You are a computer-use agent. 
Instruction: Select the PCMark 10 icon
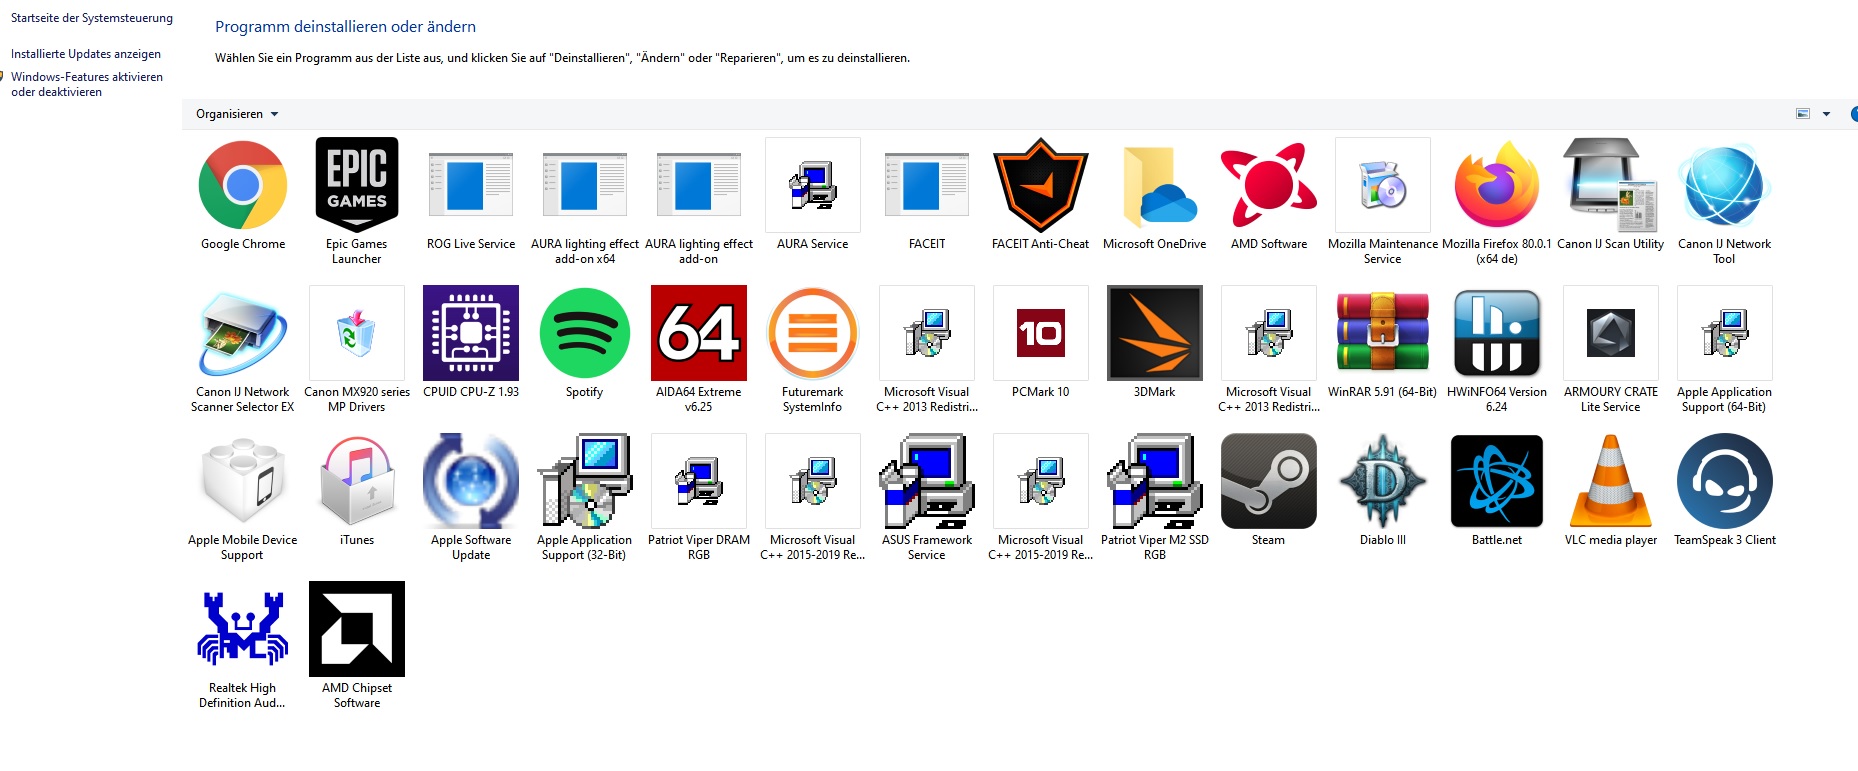tap(1041, 333)
